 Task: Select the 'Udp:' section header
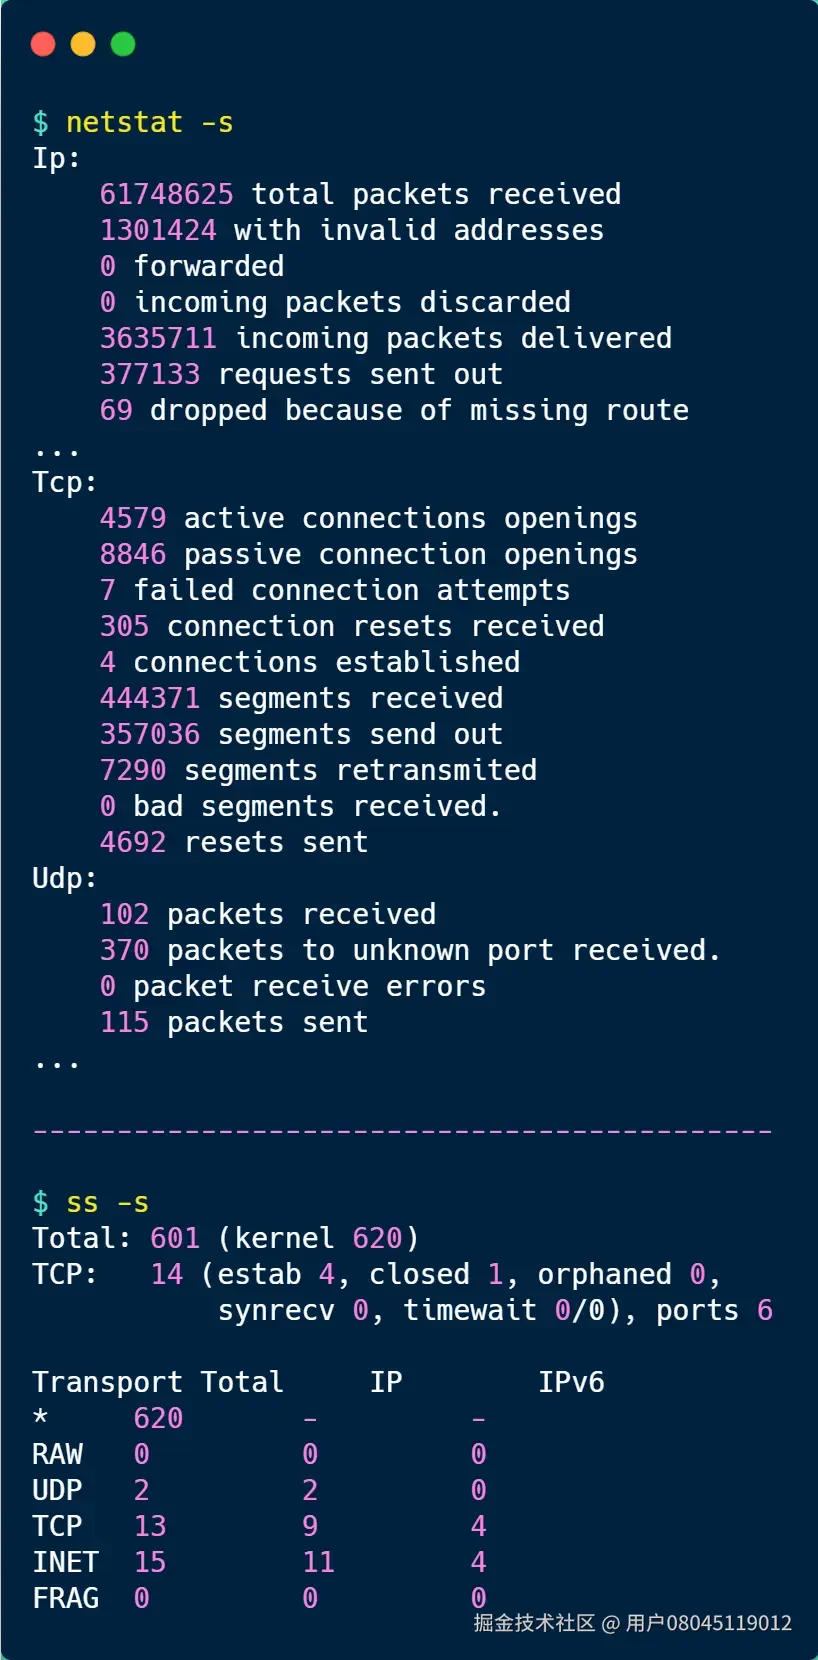click(65, 878)
